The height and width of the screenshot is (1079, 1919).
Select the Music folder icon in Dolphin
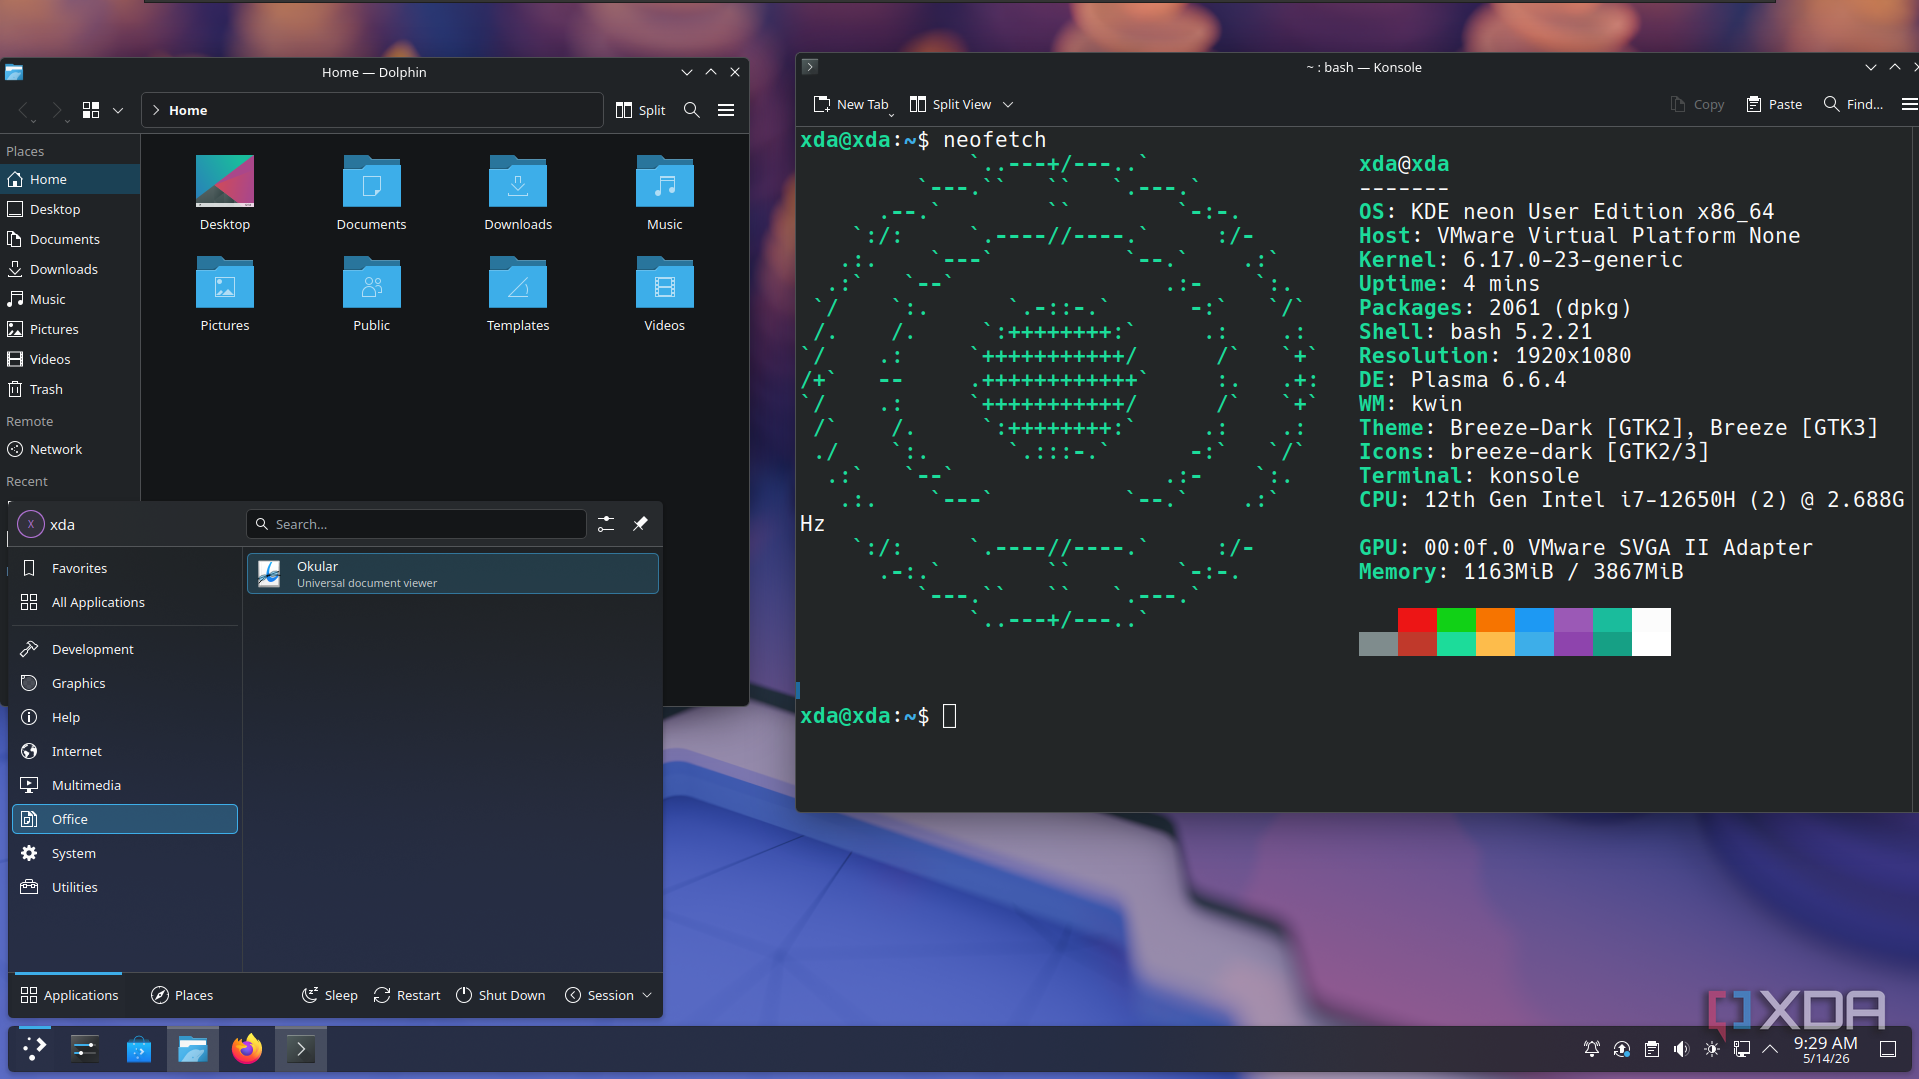(665, 182)
